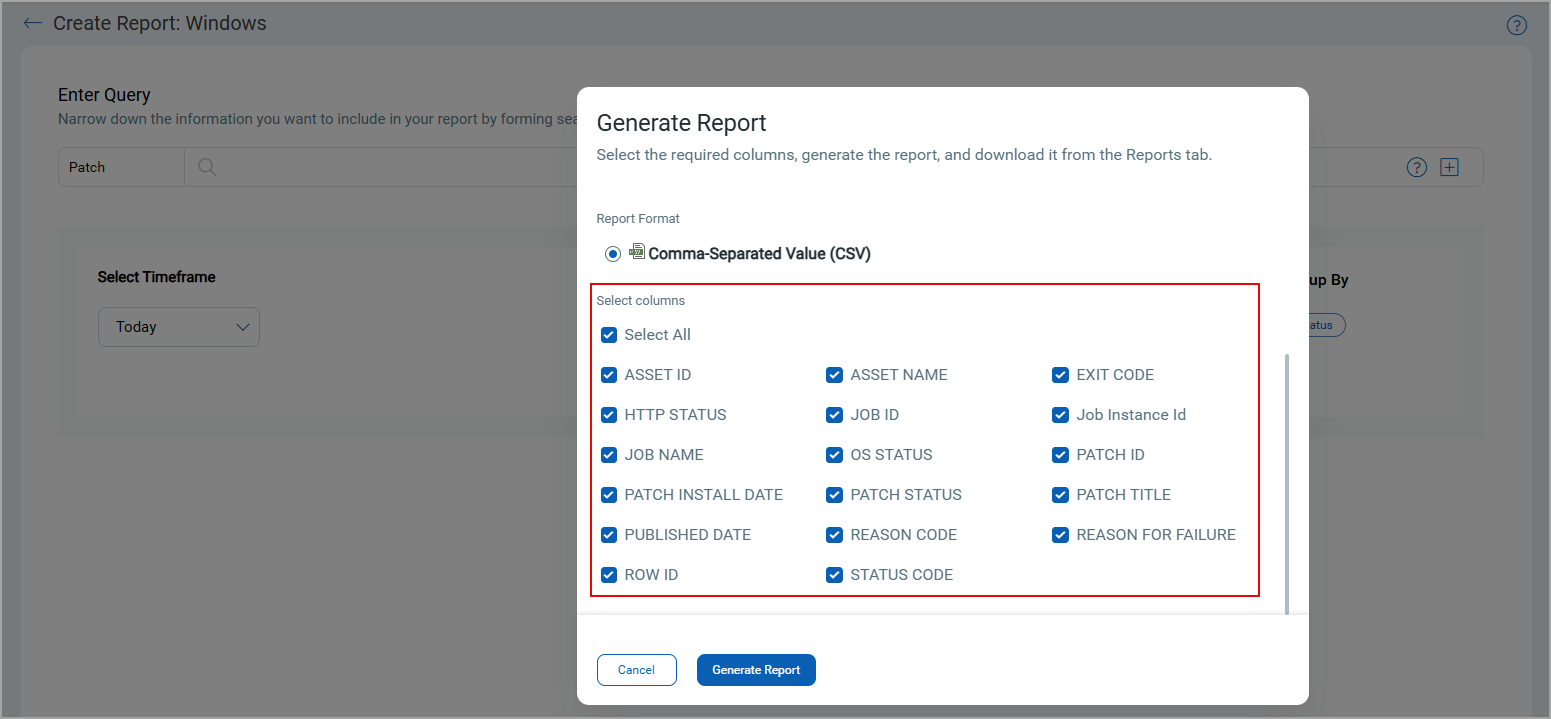Click the Patch query type selector
Screen dimensions: 1551x719
(121, 168)
